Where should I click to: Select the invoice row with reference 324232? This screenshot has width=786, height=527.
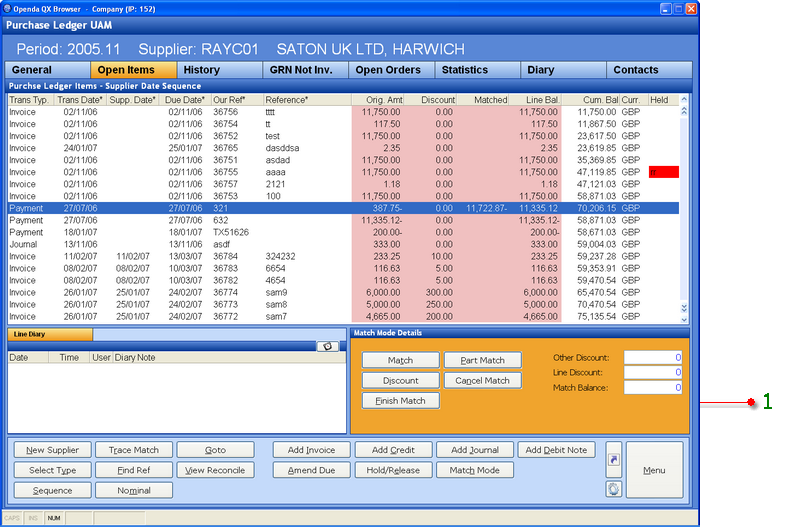(x=343, y=256)
